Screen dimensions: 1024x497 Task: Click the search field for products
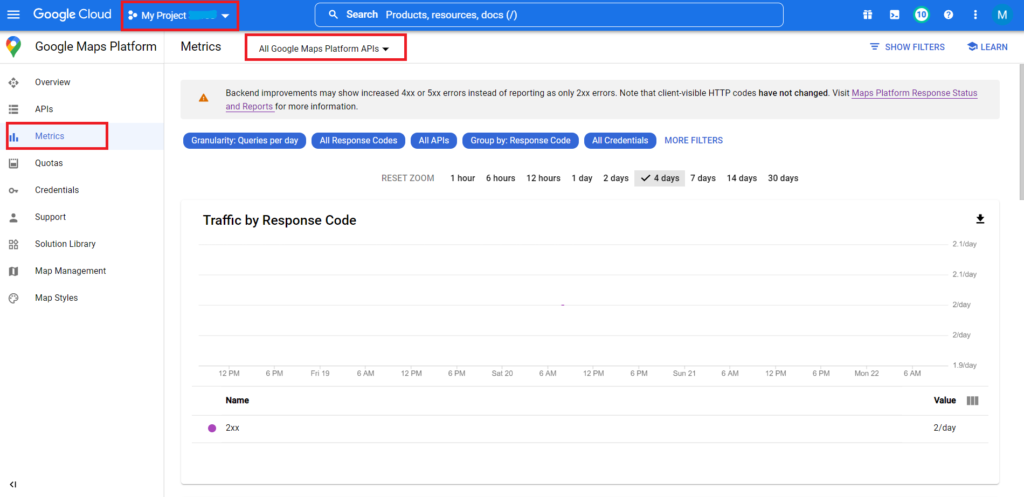pyautogui.click(x=549, y=14)
